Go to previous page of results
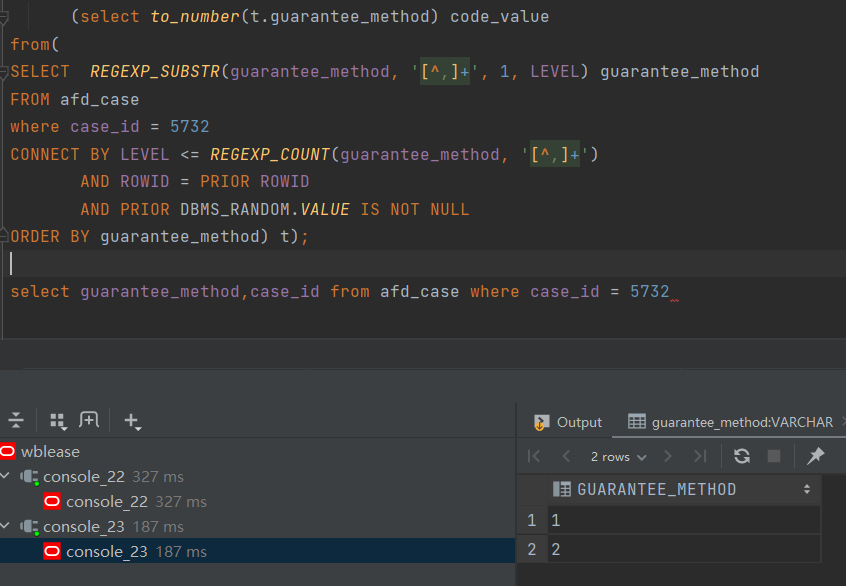The width and height of the screenshot is (846, 586). pos(566,456)
